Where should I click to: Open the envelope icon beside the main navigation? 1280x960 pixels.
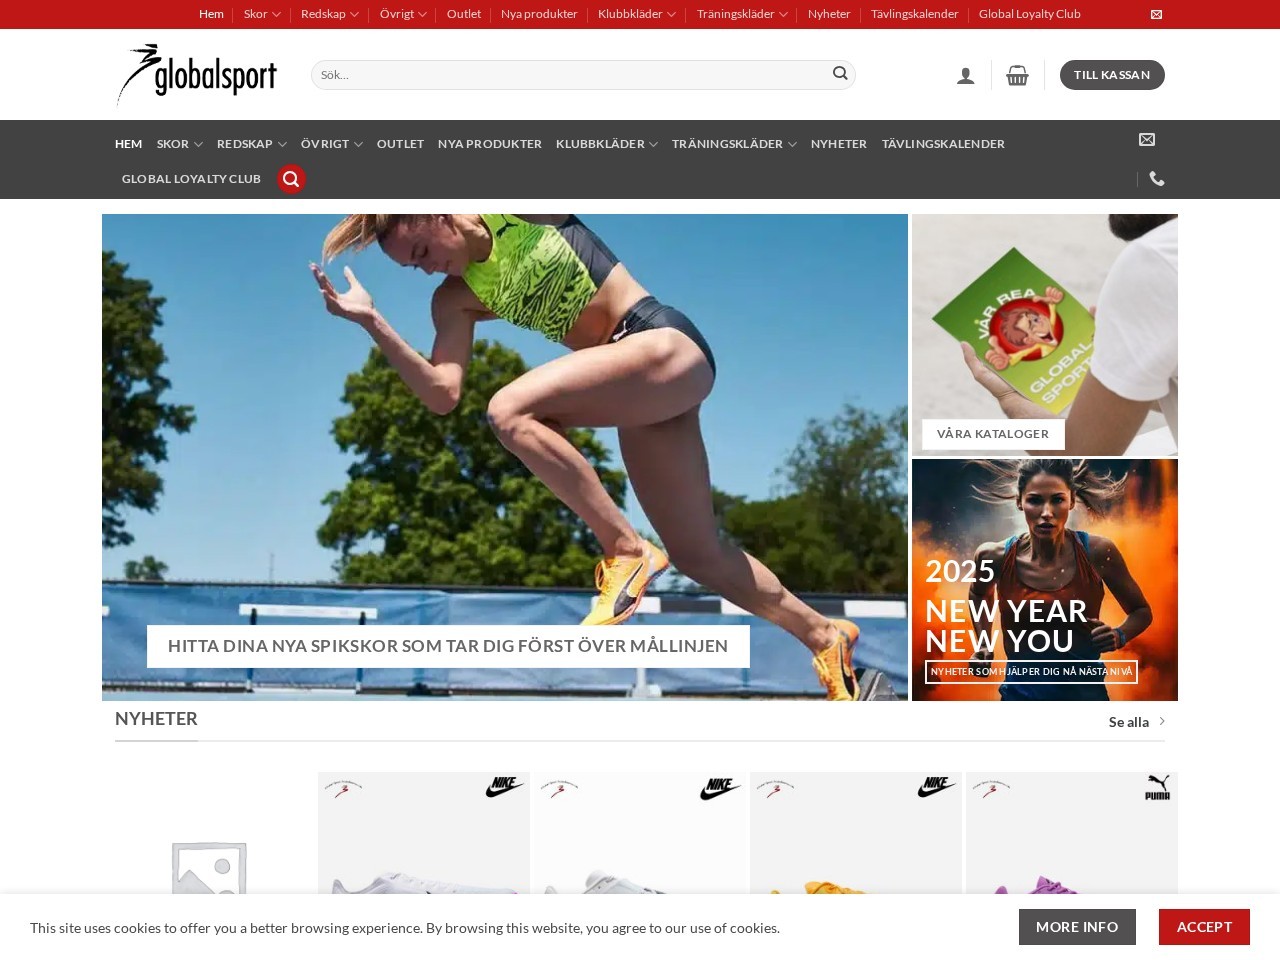pyautogui.click(x=1147, y=140)
